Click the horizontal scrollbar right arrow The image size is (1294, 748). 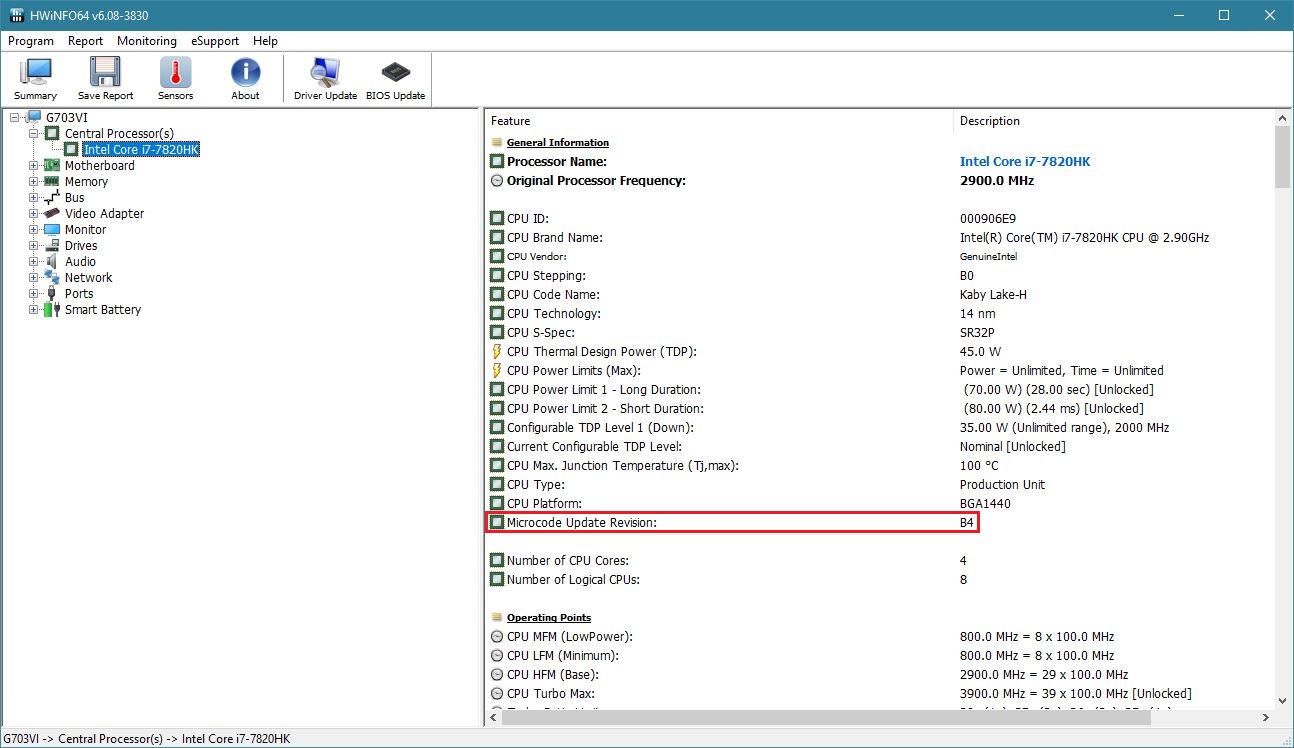tap(1266, 717)
